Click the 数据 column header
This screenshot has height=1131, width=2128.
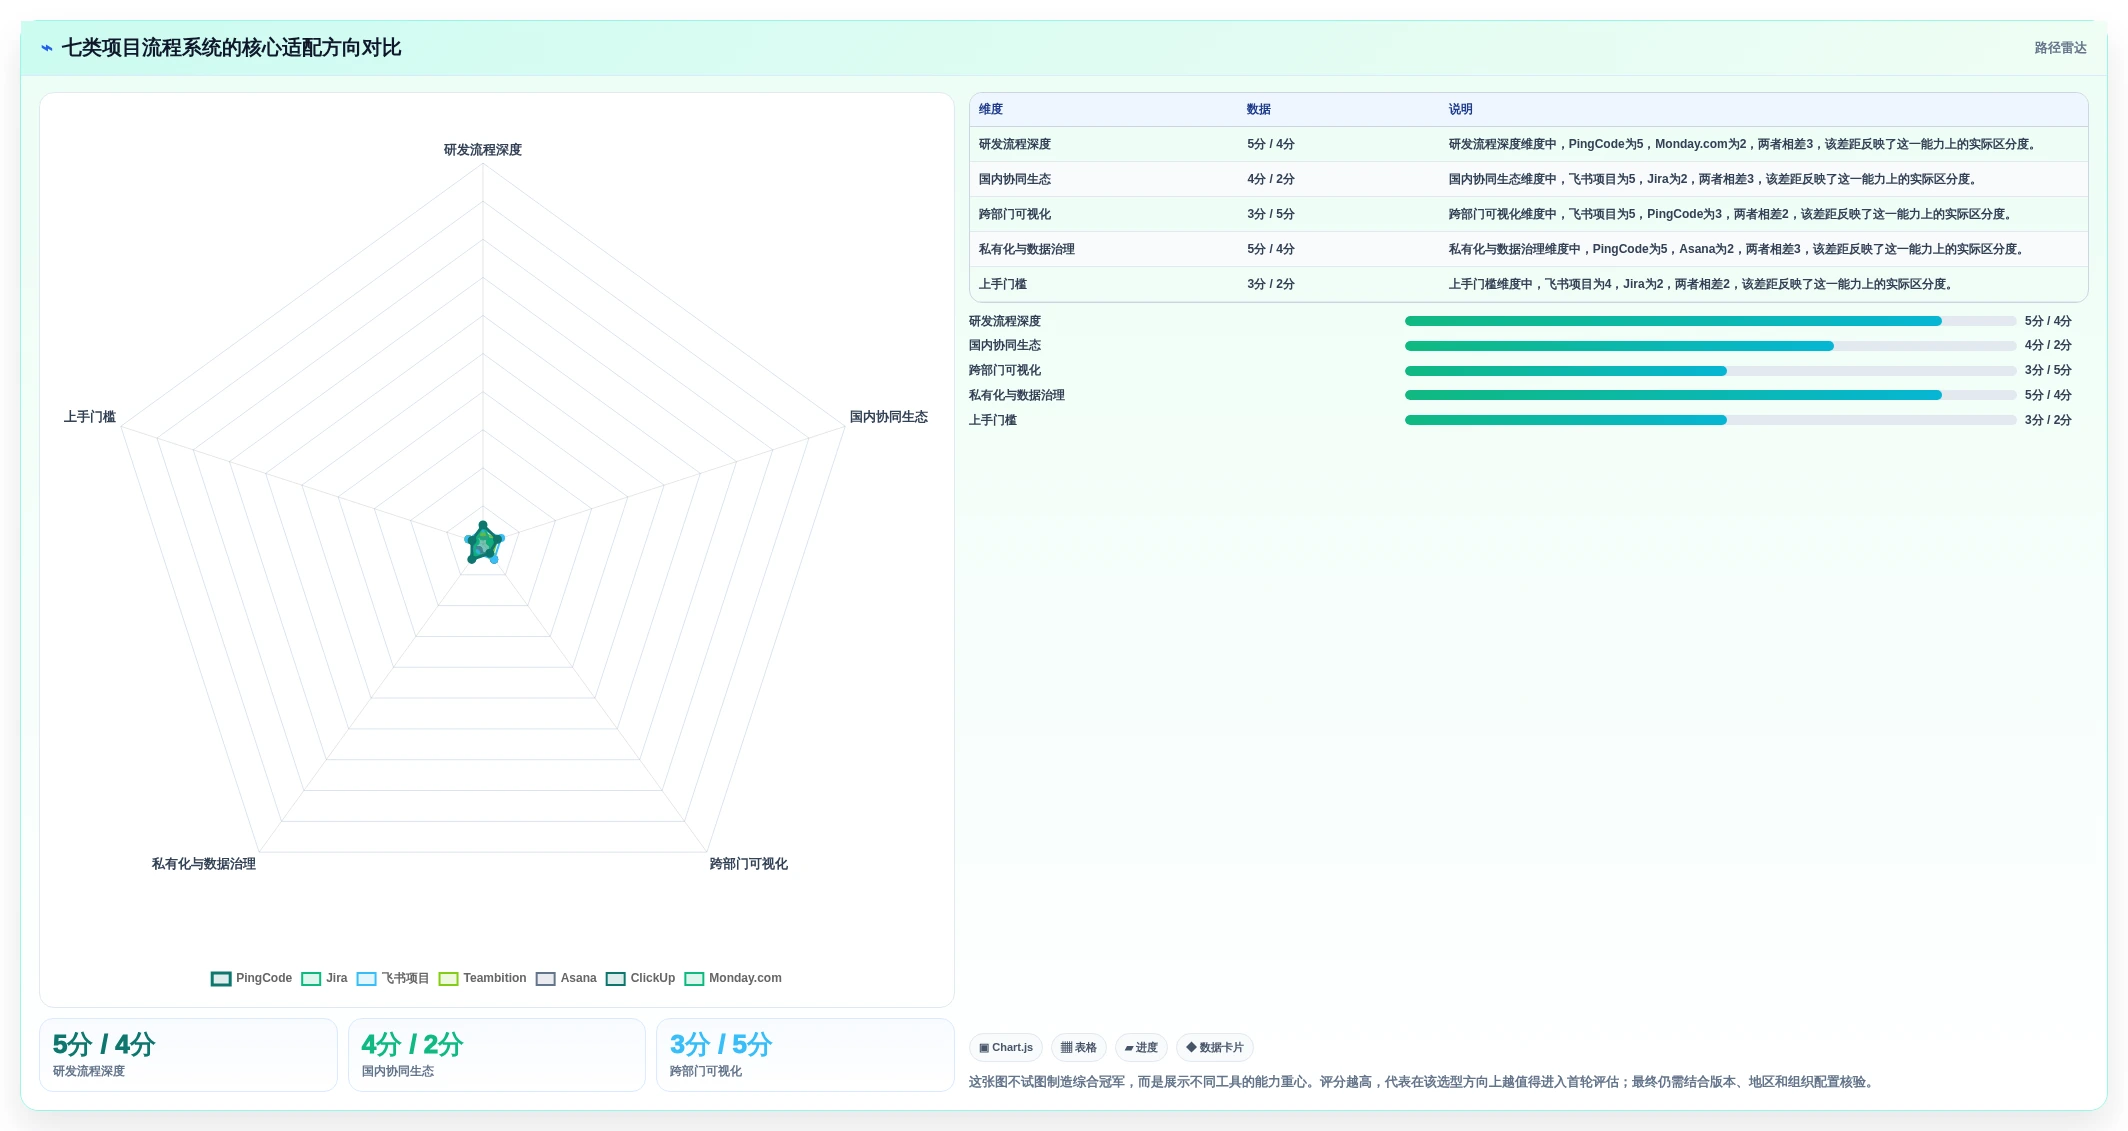[1259, 109]
